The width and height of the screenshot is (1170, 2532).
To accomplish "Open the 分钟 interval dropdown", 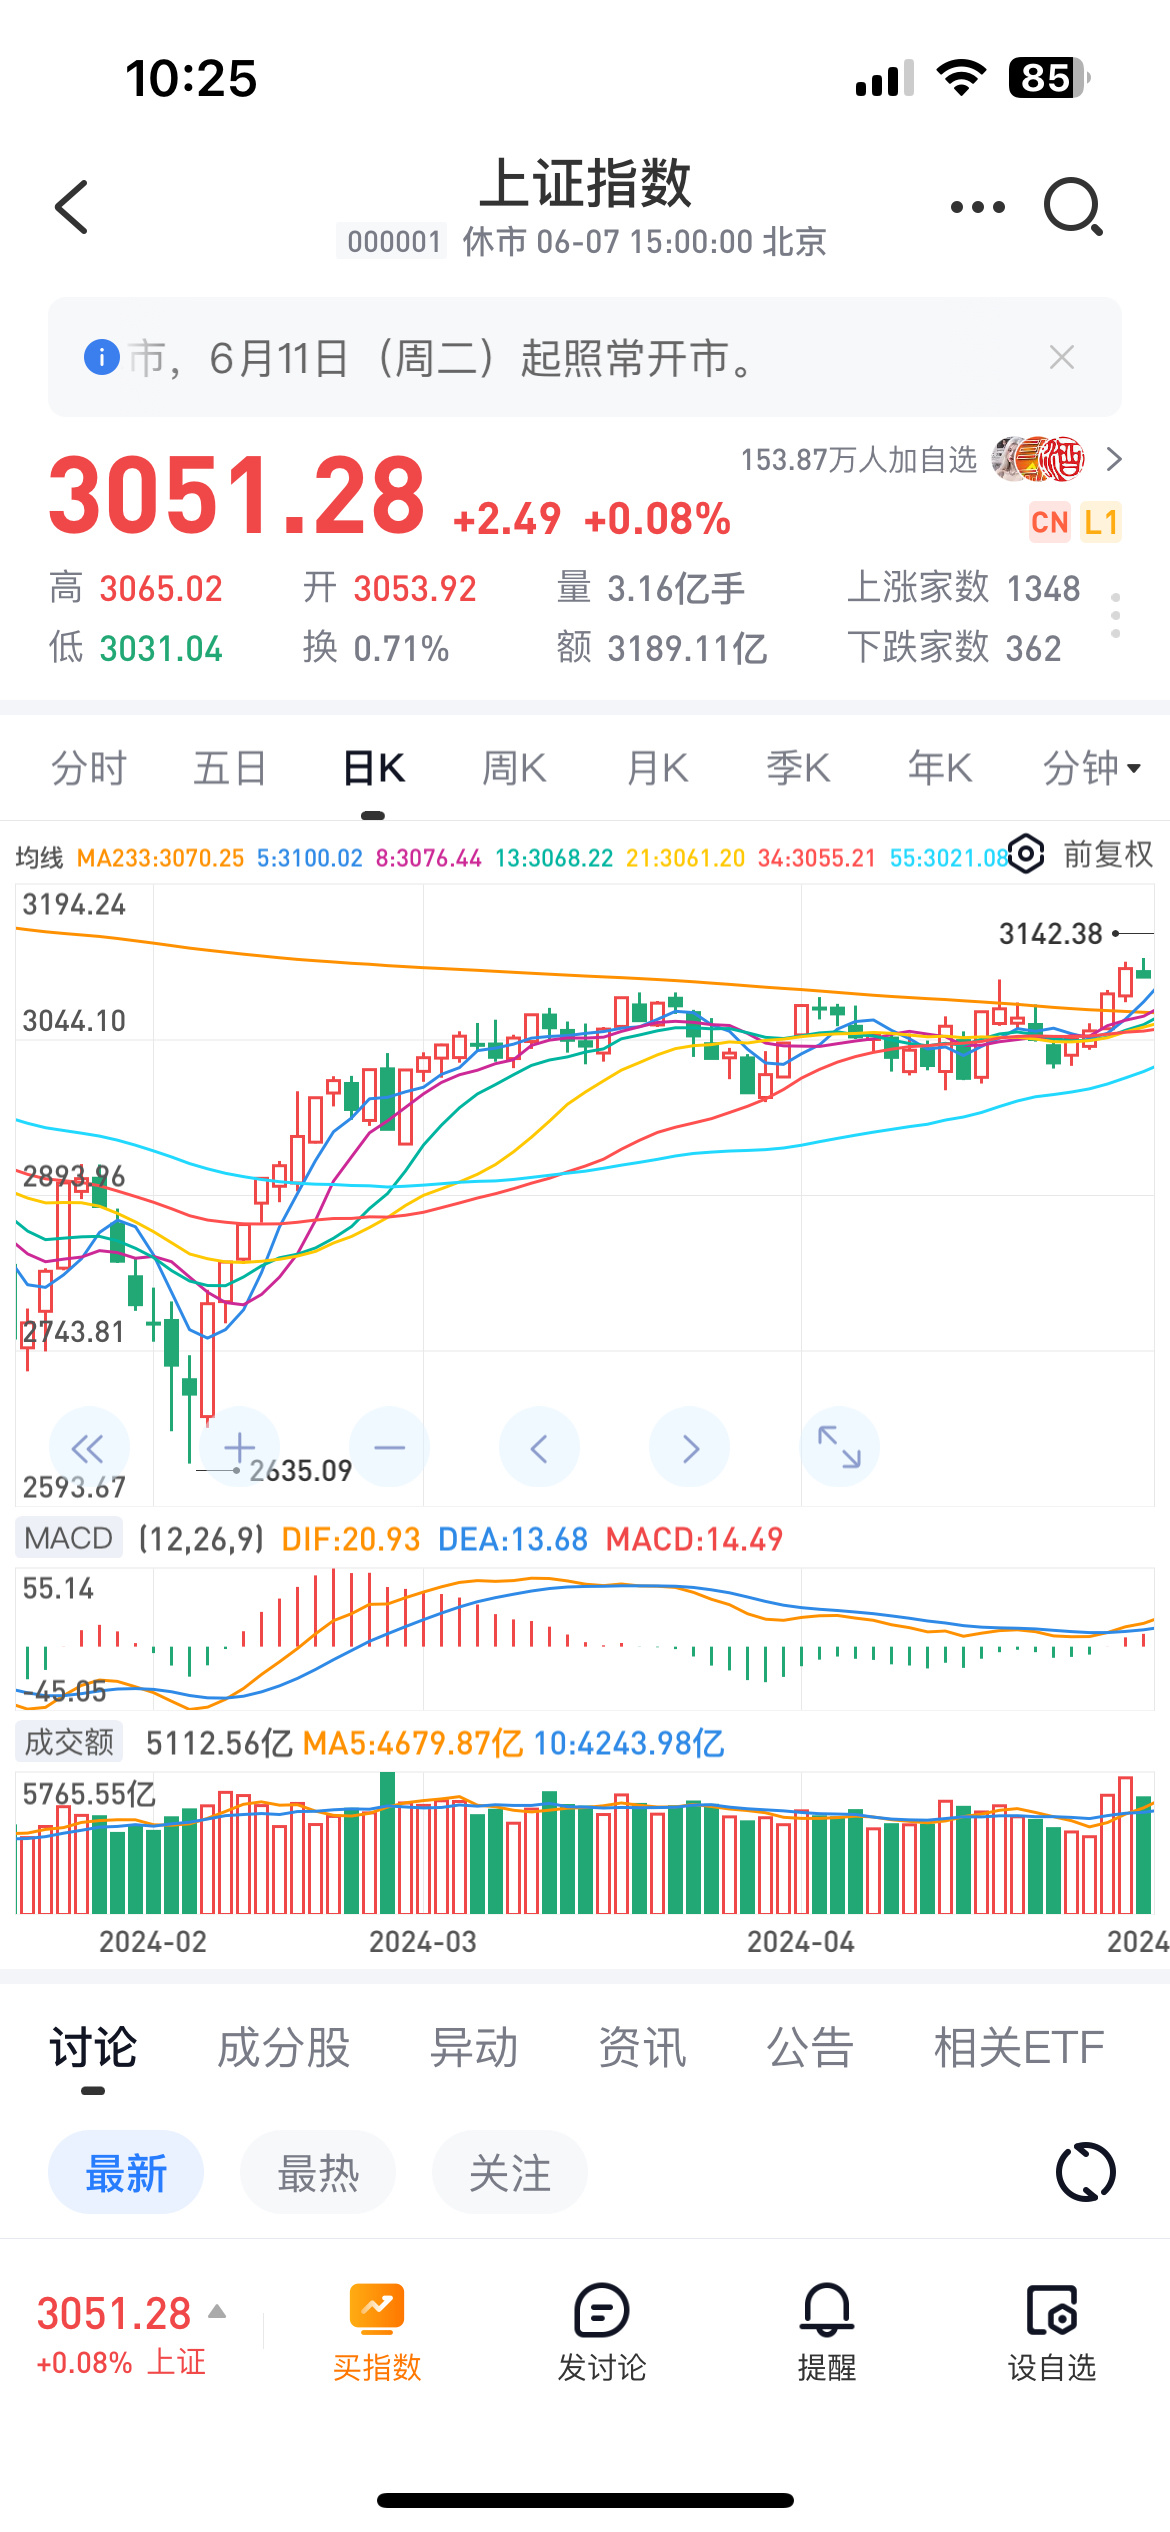I will (x=1091, y=768).
